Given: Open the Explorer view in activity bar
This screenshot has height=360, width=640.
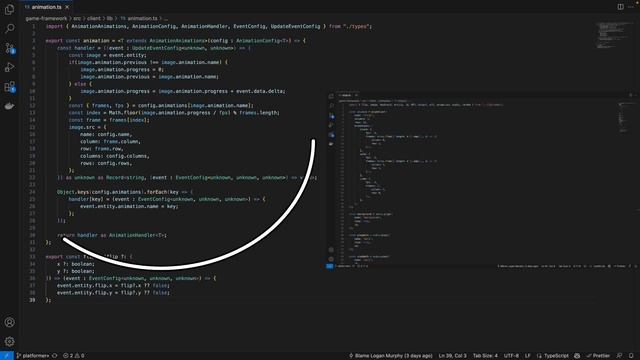Looking at the screenshot, I should point(9,9).
